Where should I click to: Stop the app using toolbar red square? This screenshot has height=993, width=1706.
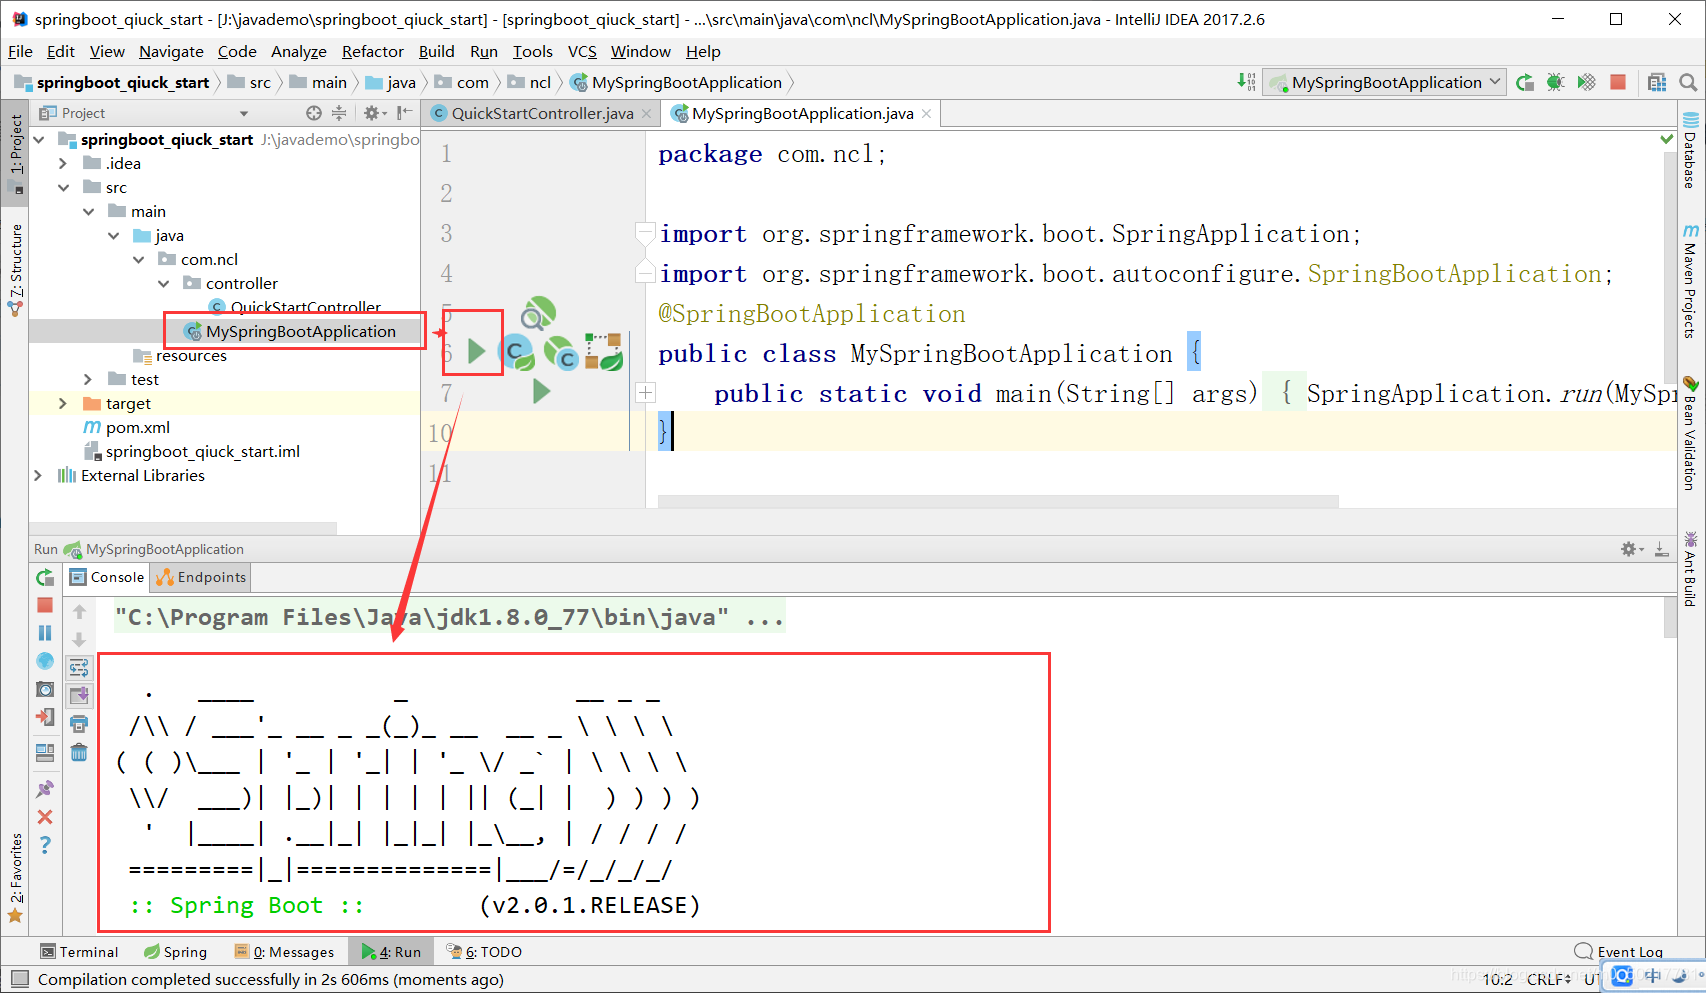click(1618, 82)
